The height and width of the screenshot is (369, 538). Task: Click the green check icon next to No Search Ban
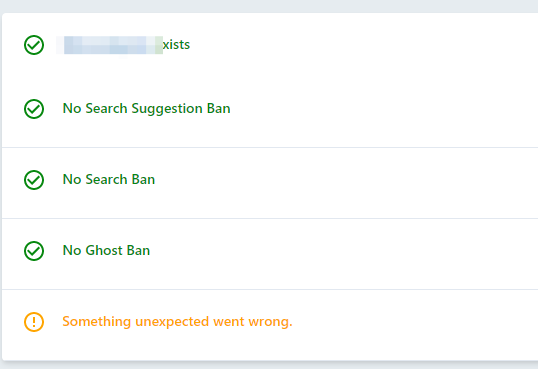34,180
